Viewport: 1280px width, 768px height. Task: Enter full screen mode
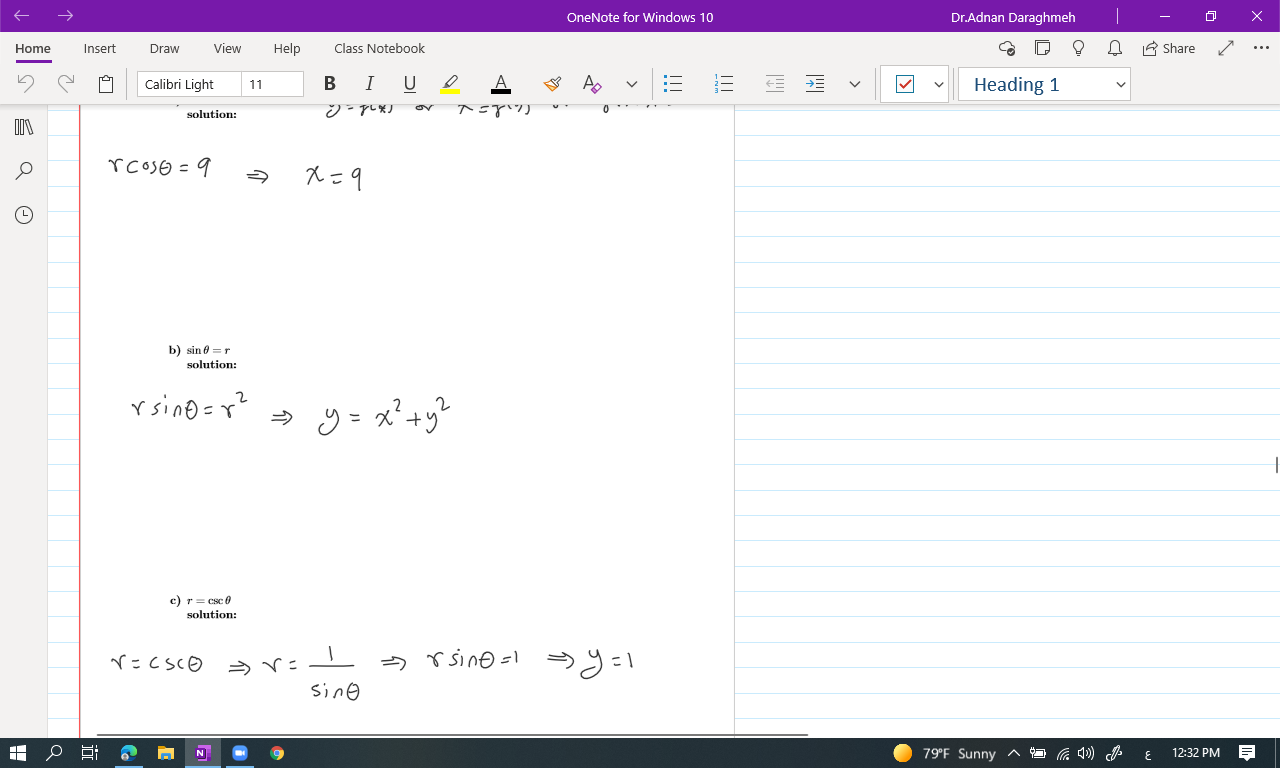tap(1226, 48)
